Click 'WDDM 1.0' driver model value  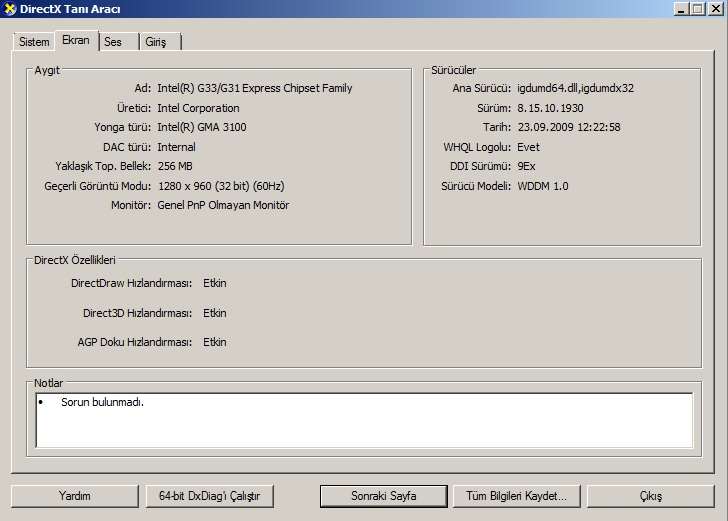click(x=543, y=186)
